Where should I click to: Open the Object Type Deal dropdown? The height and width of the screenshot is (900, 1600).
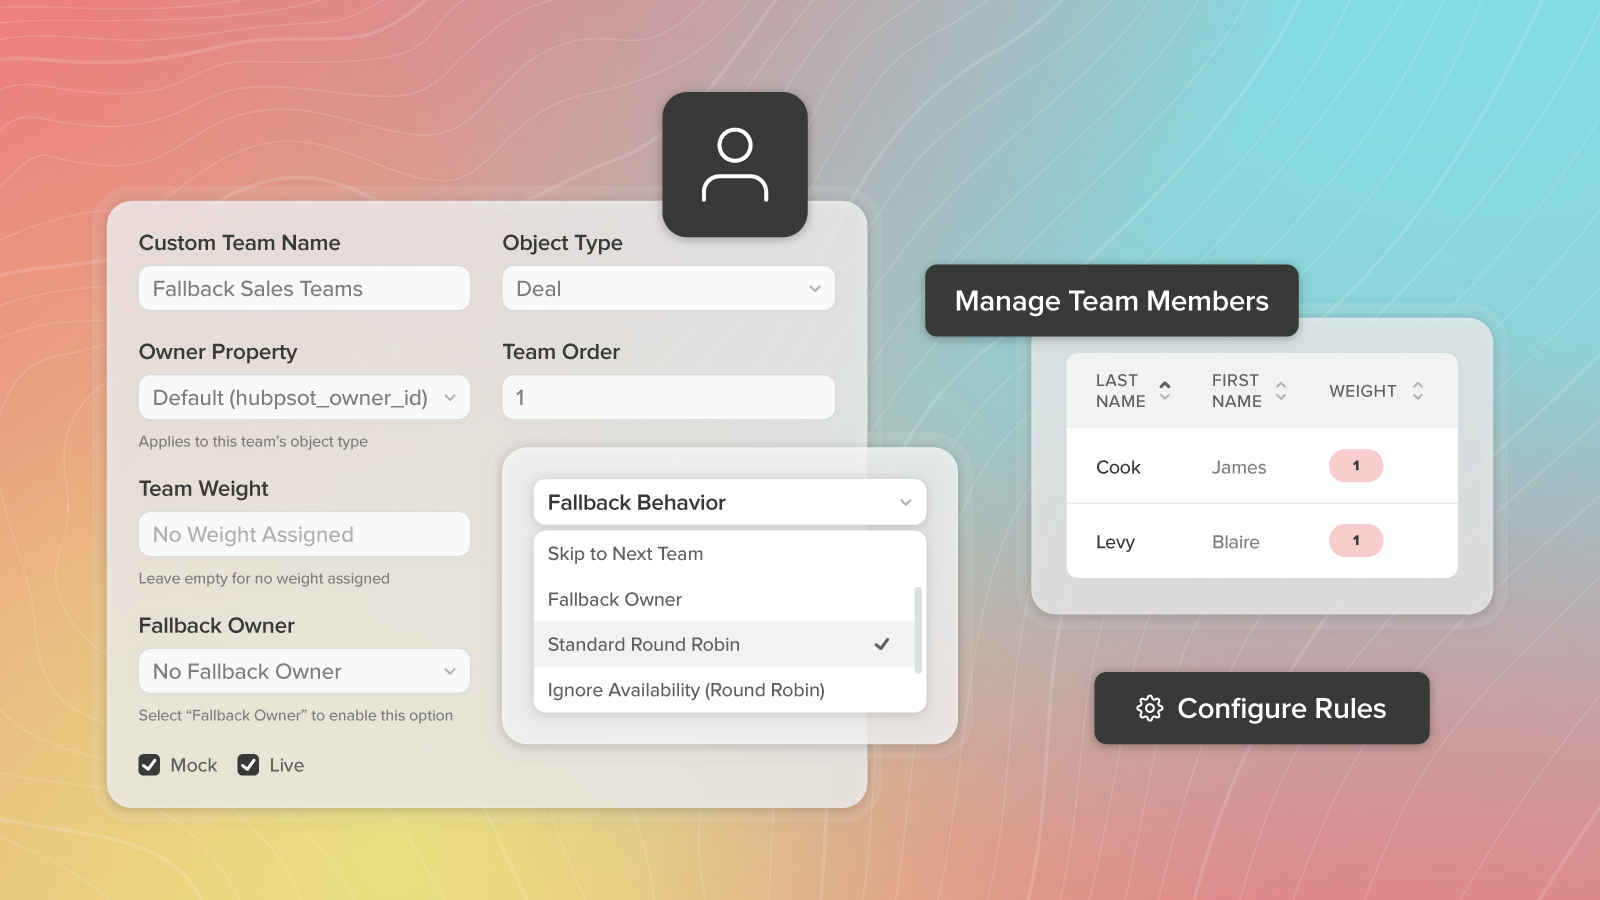[x=669, y=288]
